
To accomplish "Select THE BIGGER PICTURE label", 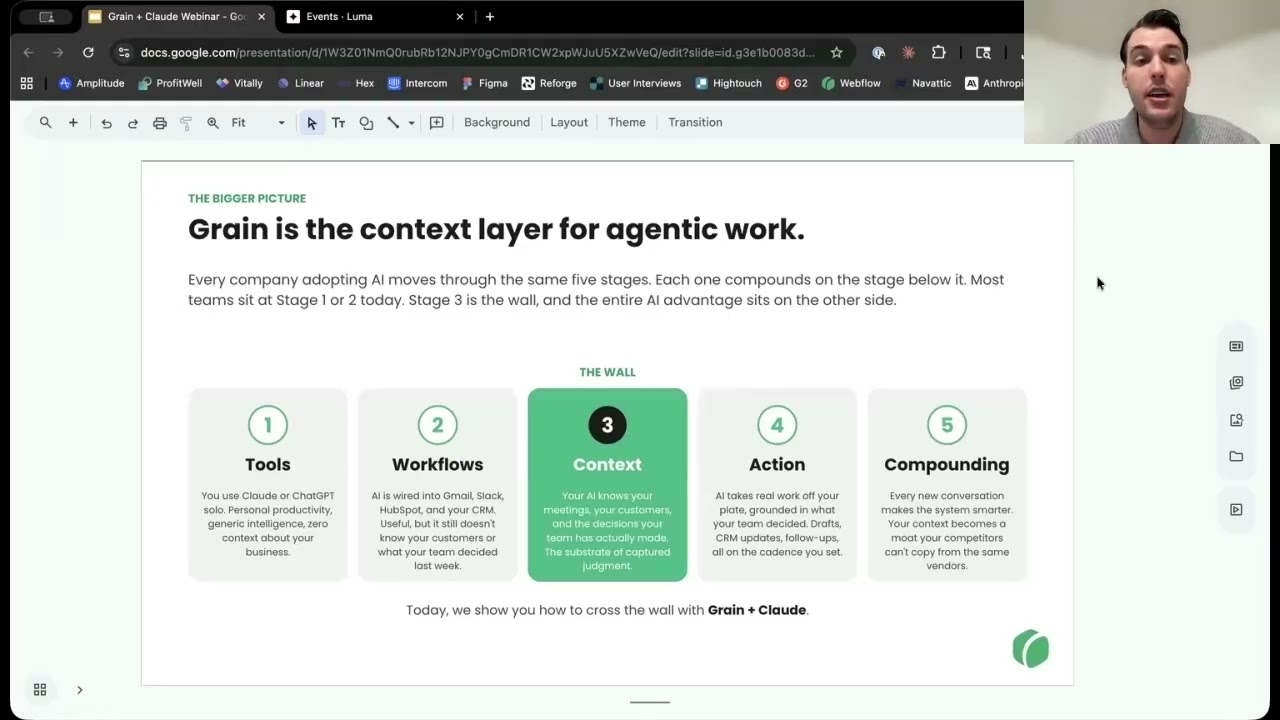I will pos(247,198).
